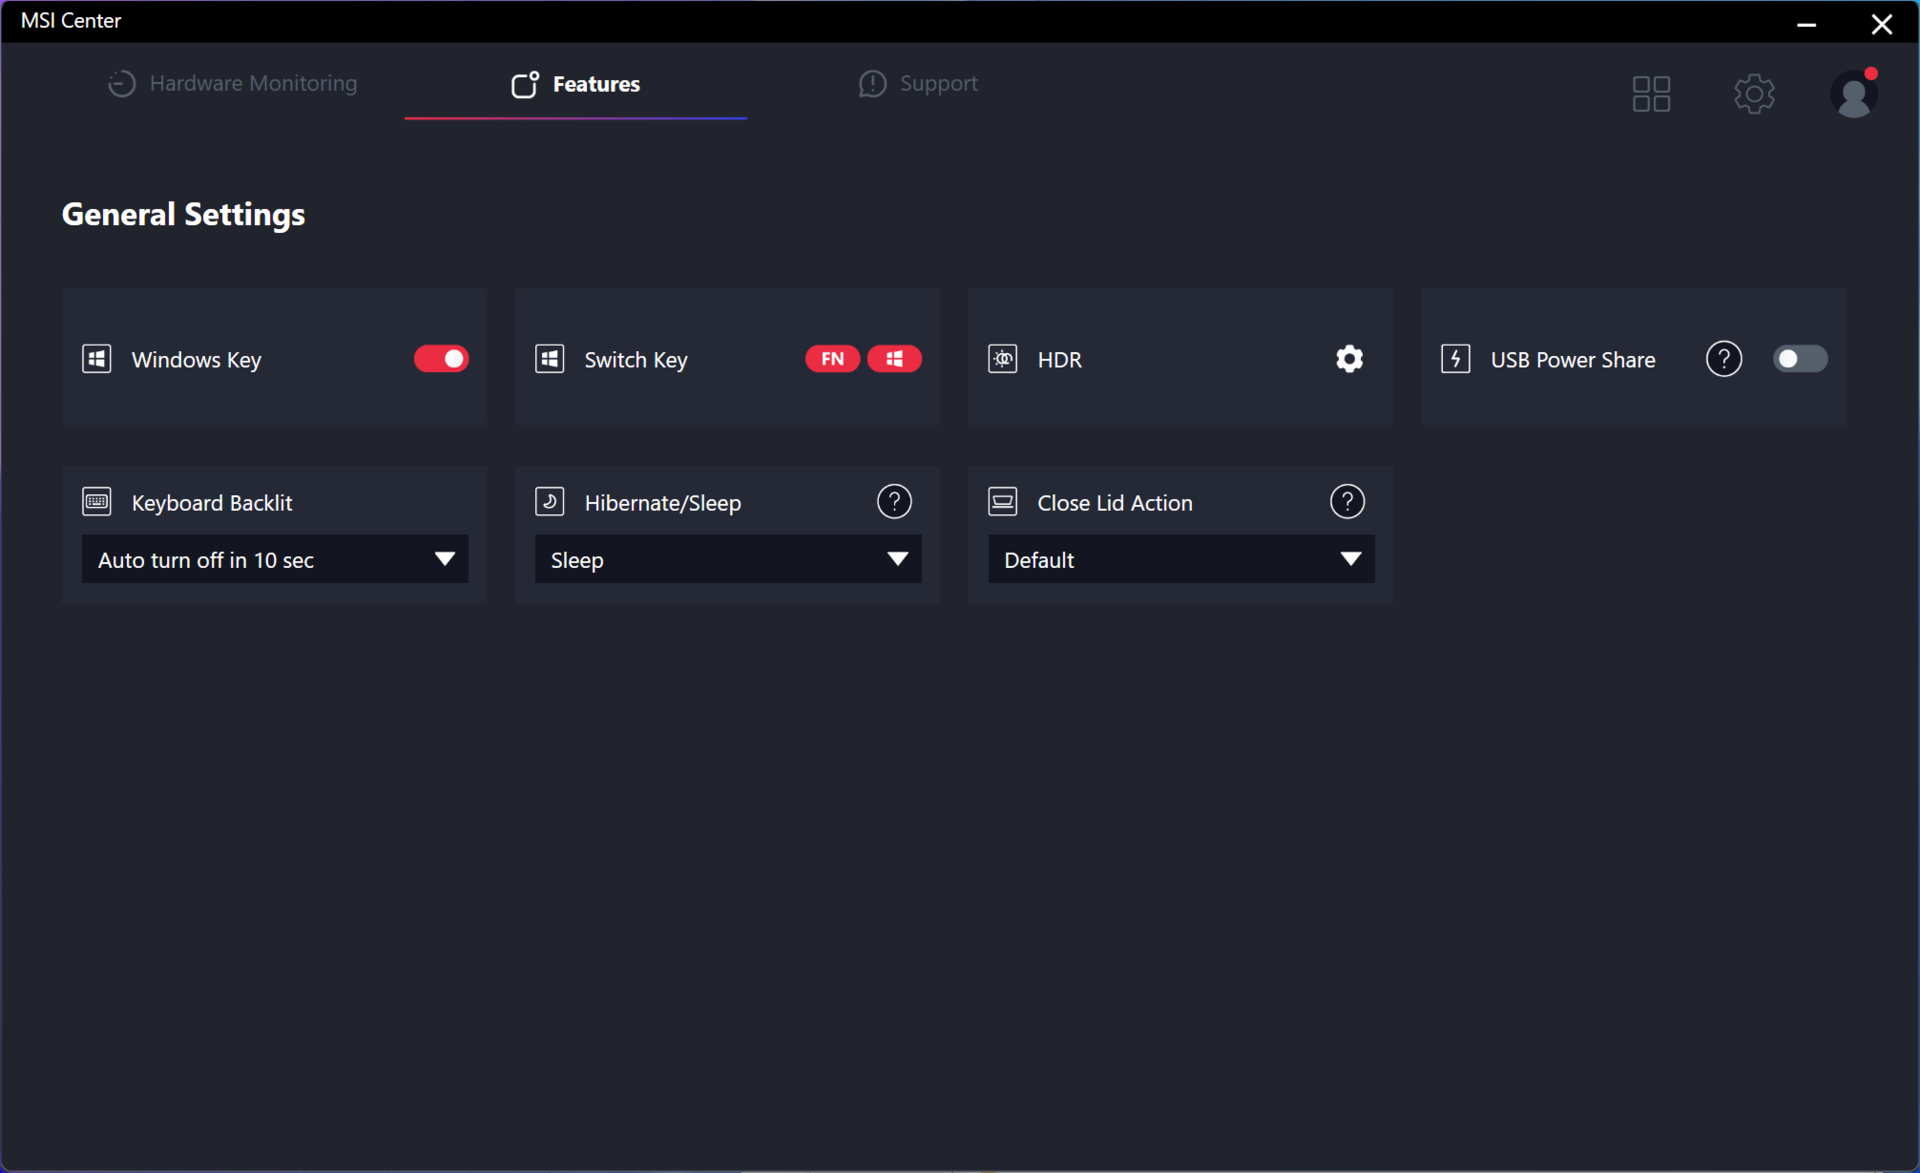Image resolution: width=1920 pixels, height=1173 pixels.
Task: Click the USB Power Share lightning icon
Action: pyautogui.click(x=1455, y=359)
